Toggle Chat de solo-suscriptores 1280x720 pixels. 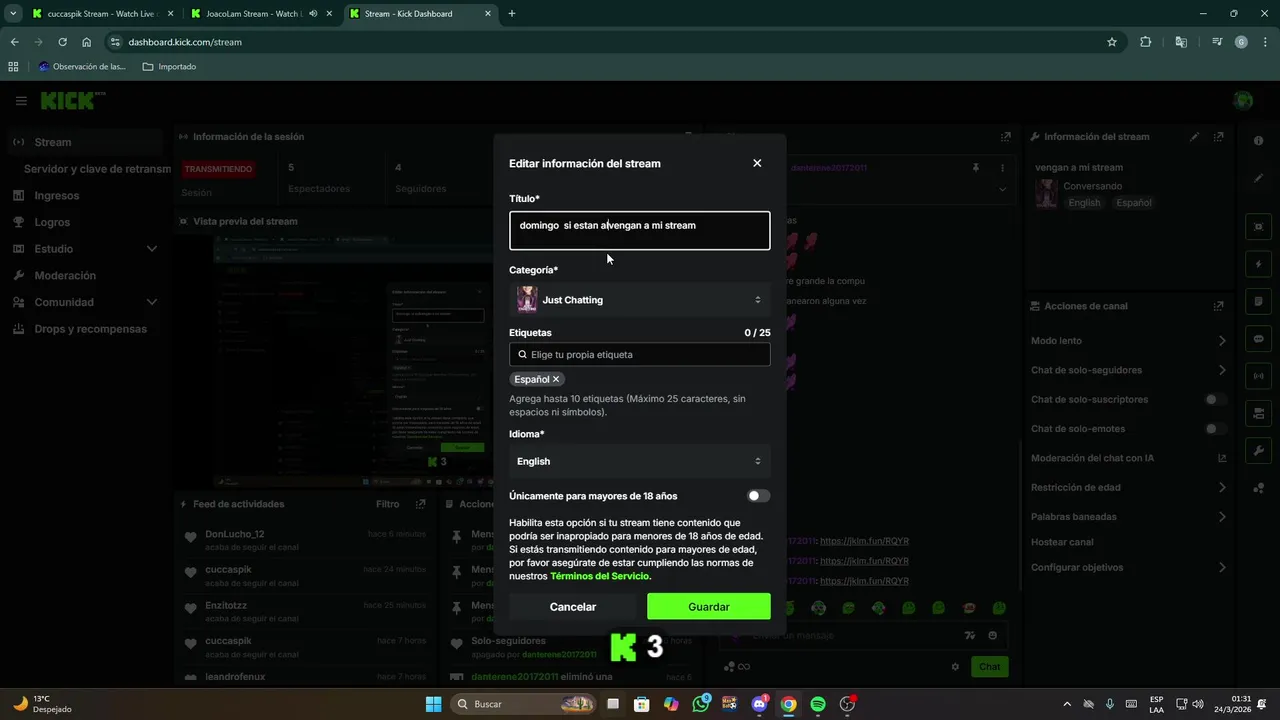pos(1215,400)
